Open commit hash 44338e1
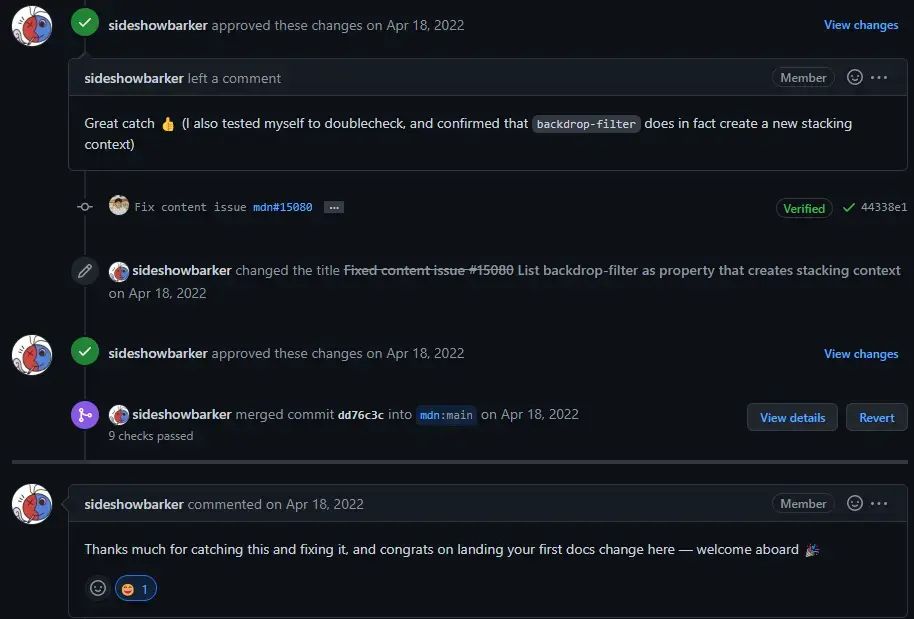Image resolution: width=914 pixels, height=619 pixels. 884,207
